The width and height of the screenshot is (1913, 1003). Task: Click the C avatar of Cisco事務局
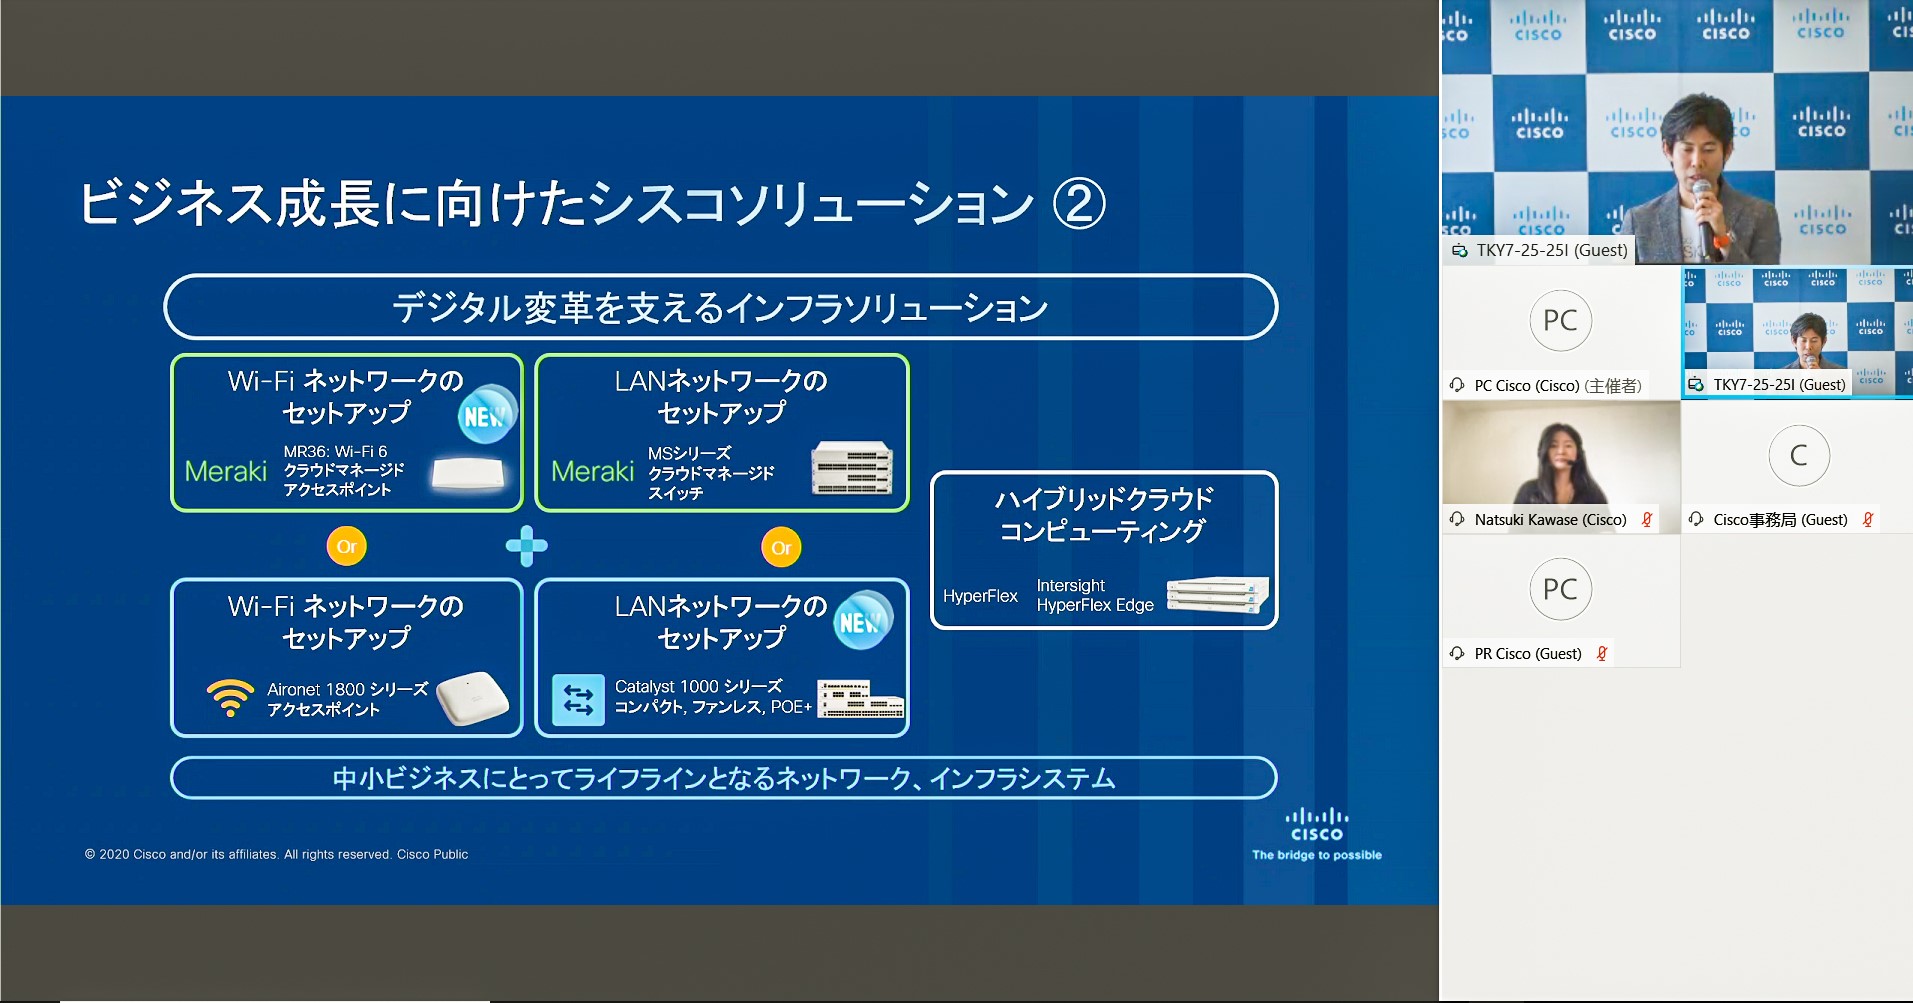click(x=1798, y=455)
